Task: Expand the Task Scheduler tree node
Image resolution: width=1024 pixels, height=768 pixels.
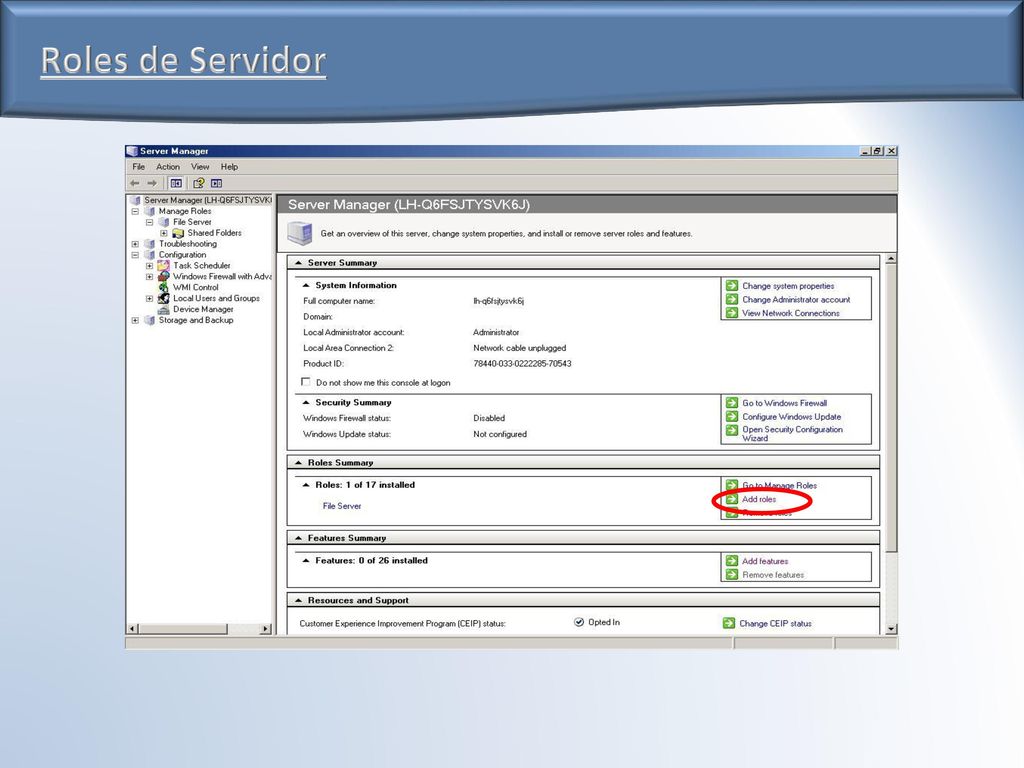Action: click(150, 266)
